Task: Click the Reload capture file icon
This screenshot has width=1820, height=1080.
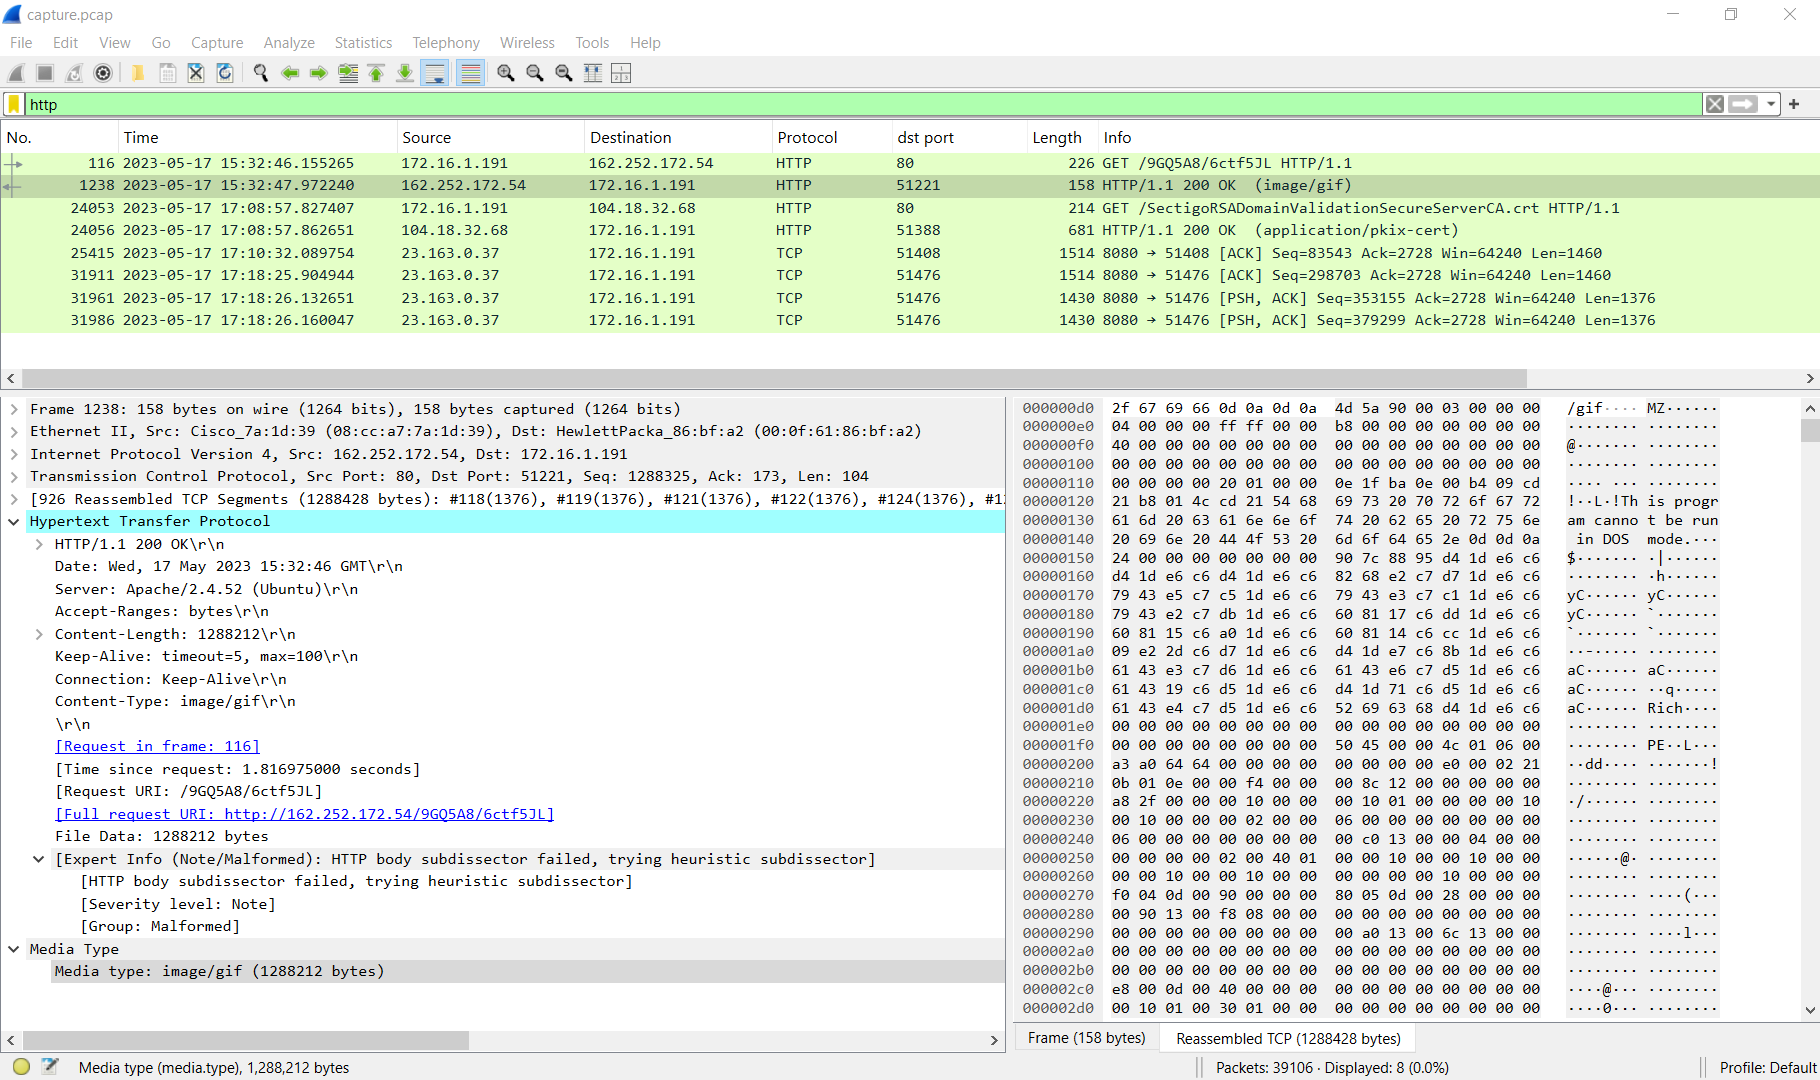Action: [x=225, y=73]
